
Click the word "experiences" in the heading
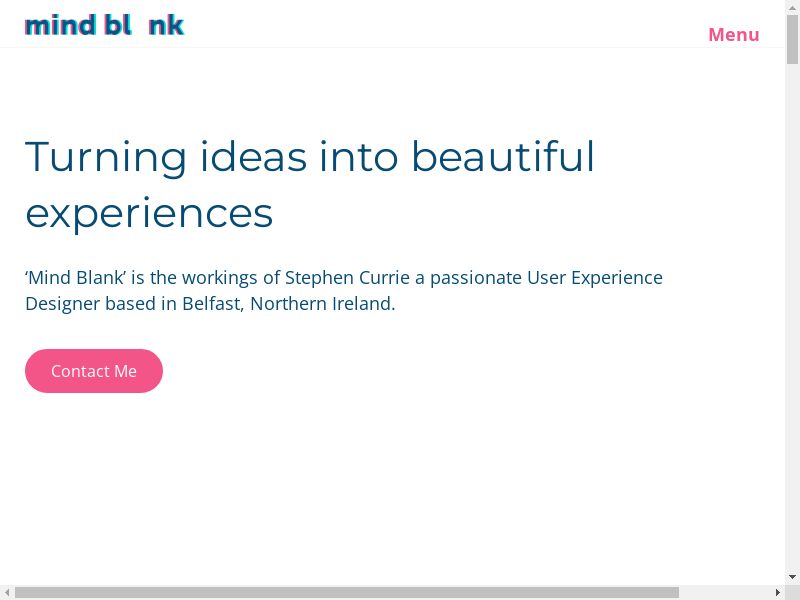click(149, 213)
